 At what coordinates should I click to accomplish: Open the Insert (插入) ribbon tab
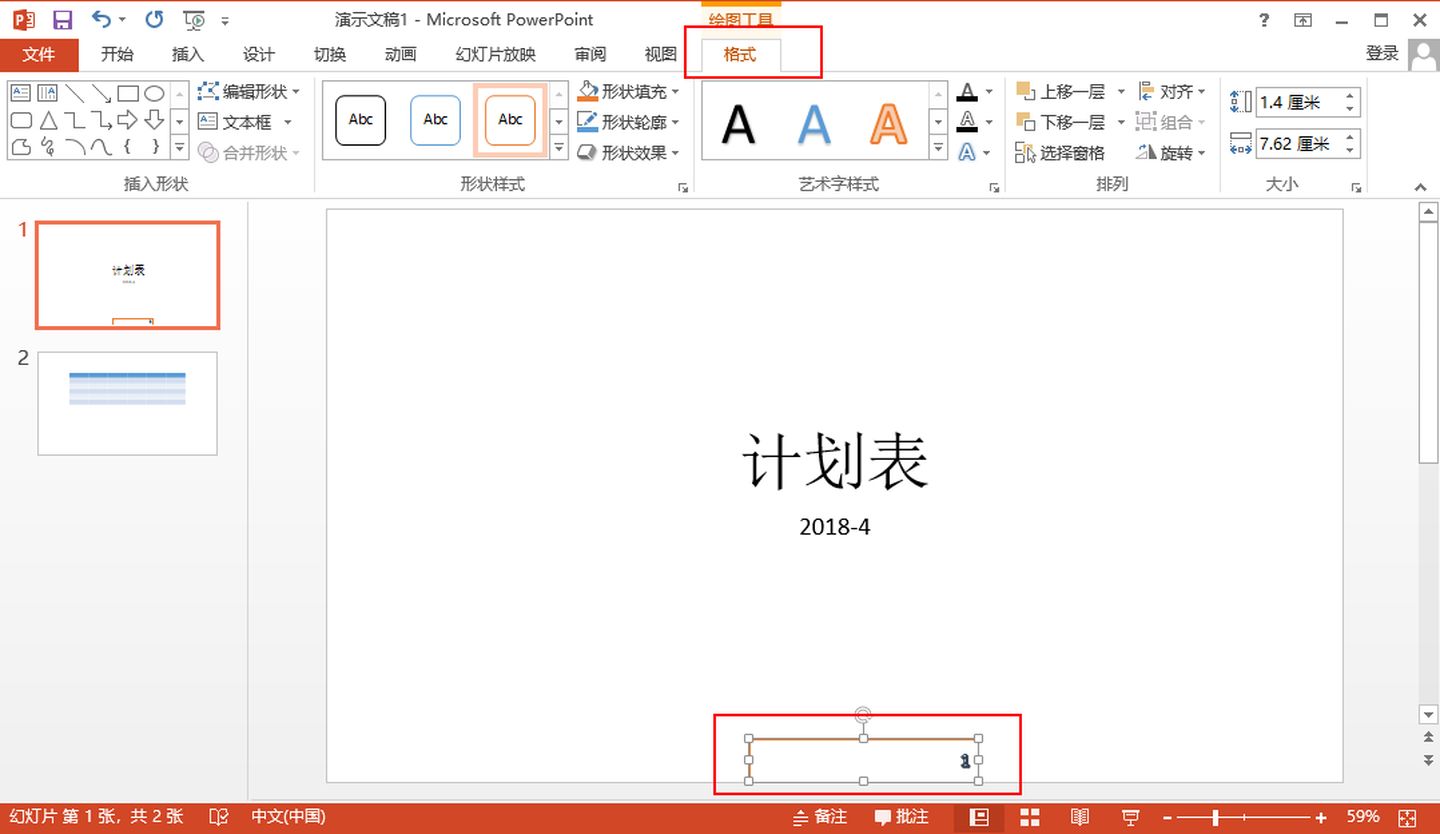(x=187, y=55)
